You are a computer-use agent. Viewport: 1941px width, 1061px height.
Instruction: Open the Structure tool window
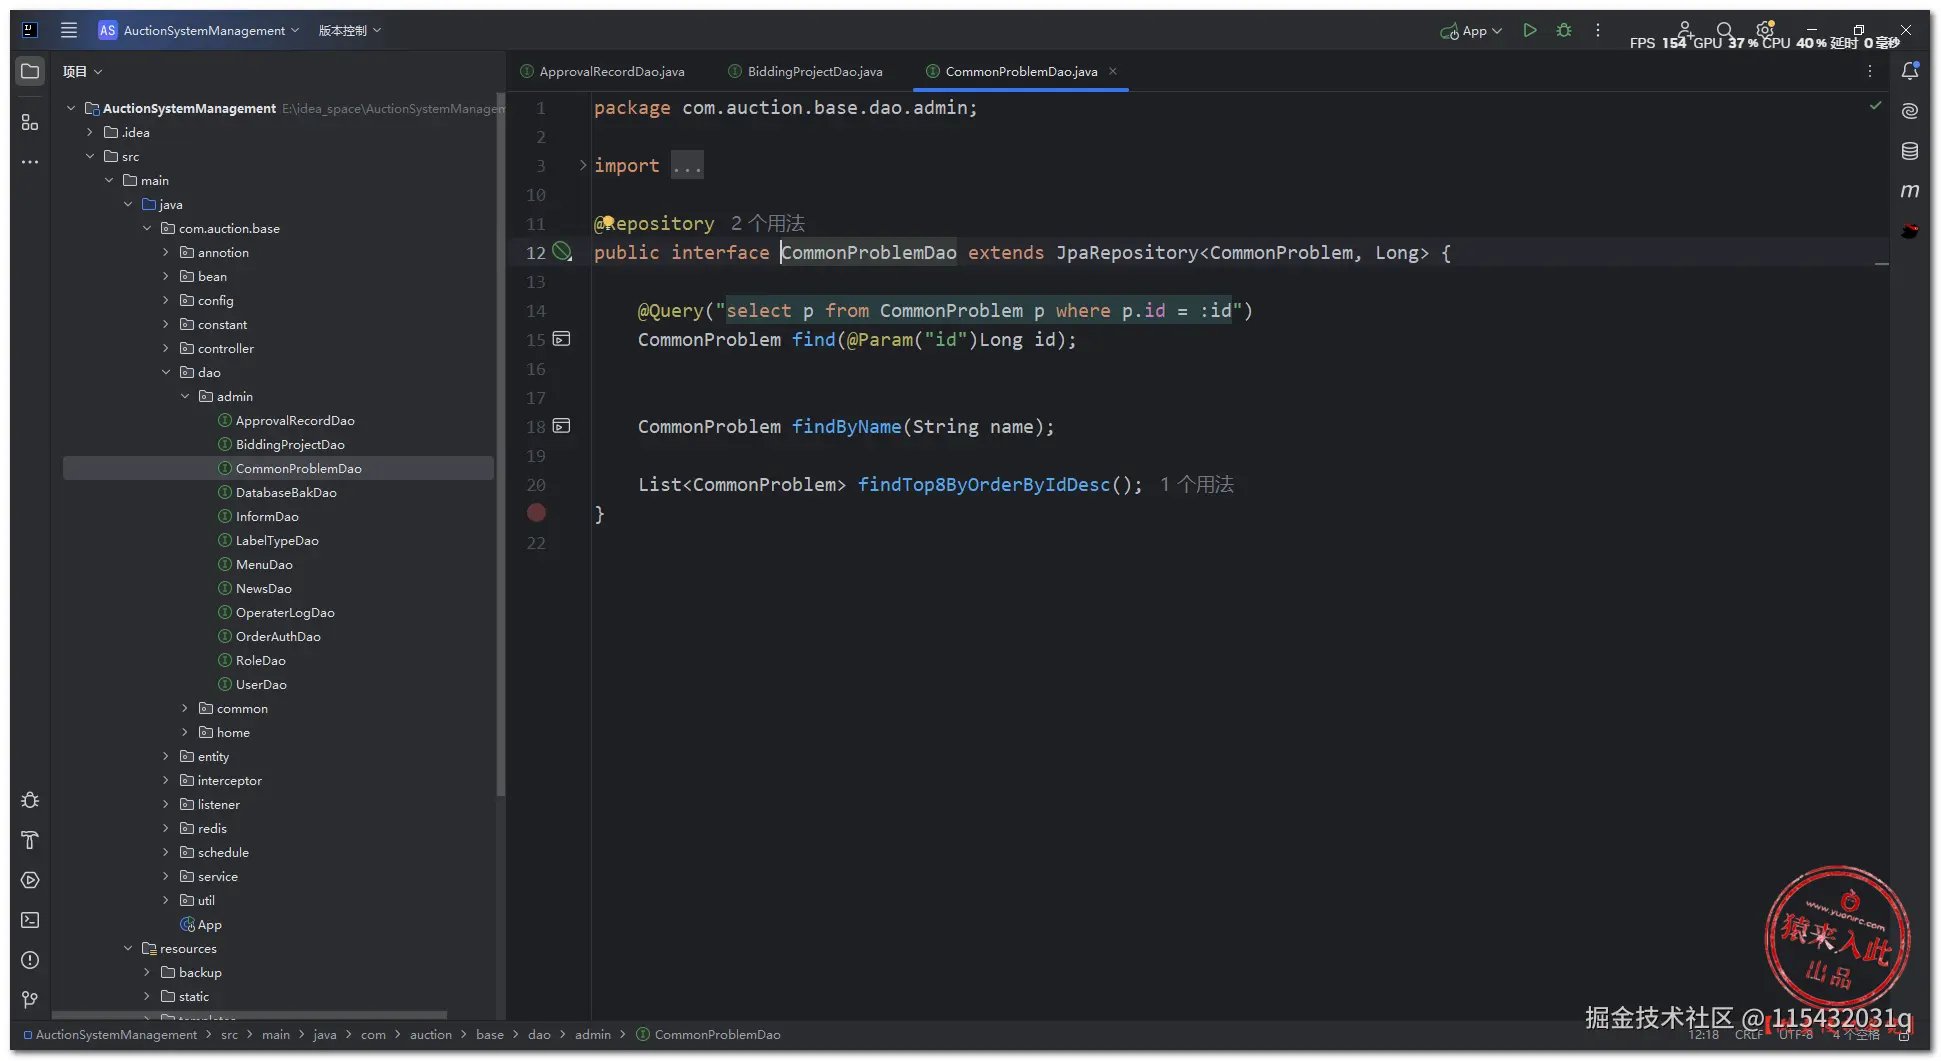pyautogui.click(x=30, y=122)
